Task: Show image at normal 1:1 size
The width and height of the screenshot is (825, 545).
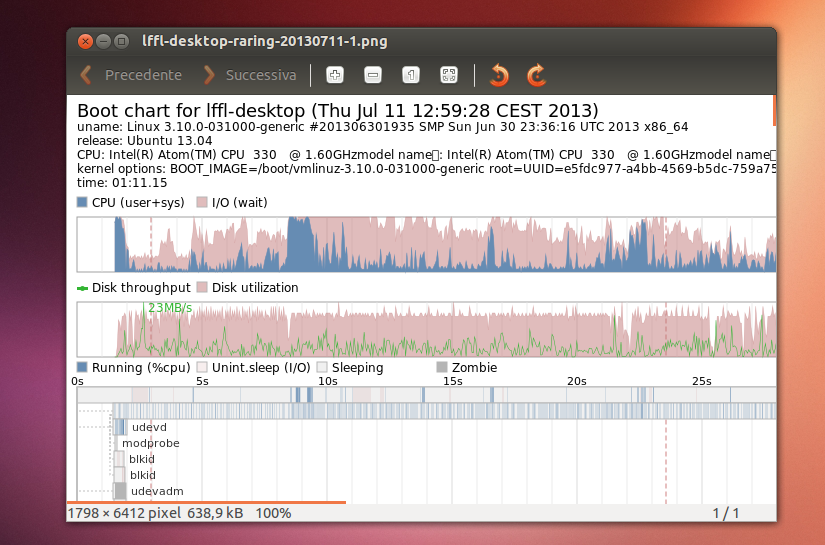Action: [x=410, y=75]
